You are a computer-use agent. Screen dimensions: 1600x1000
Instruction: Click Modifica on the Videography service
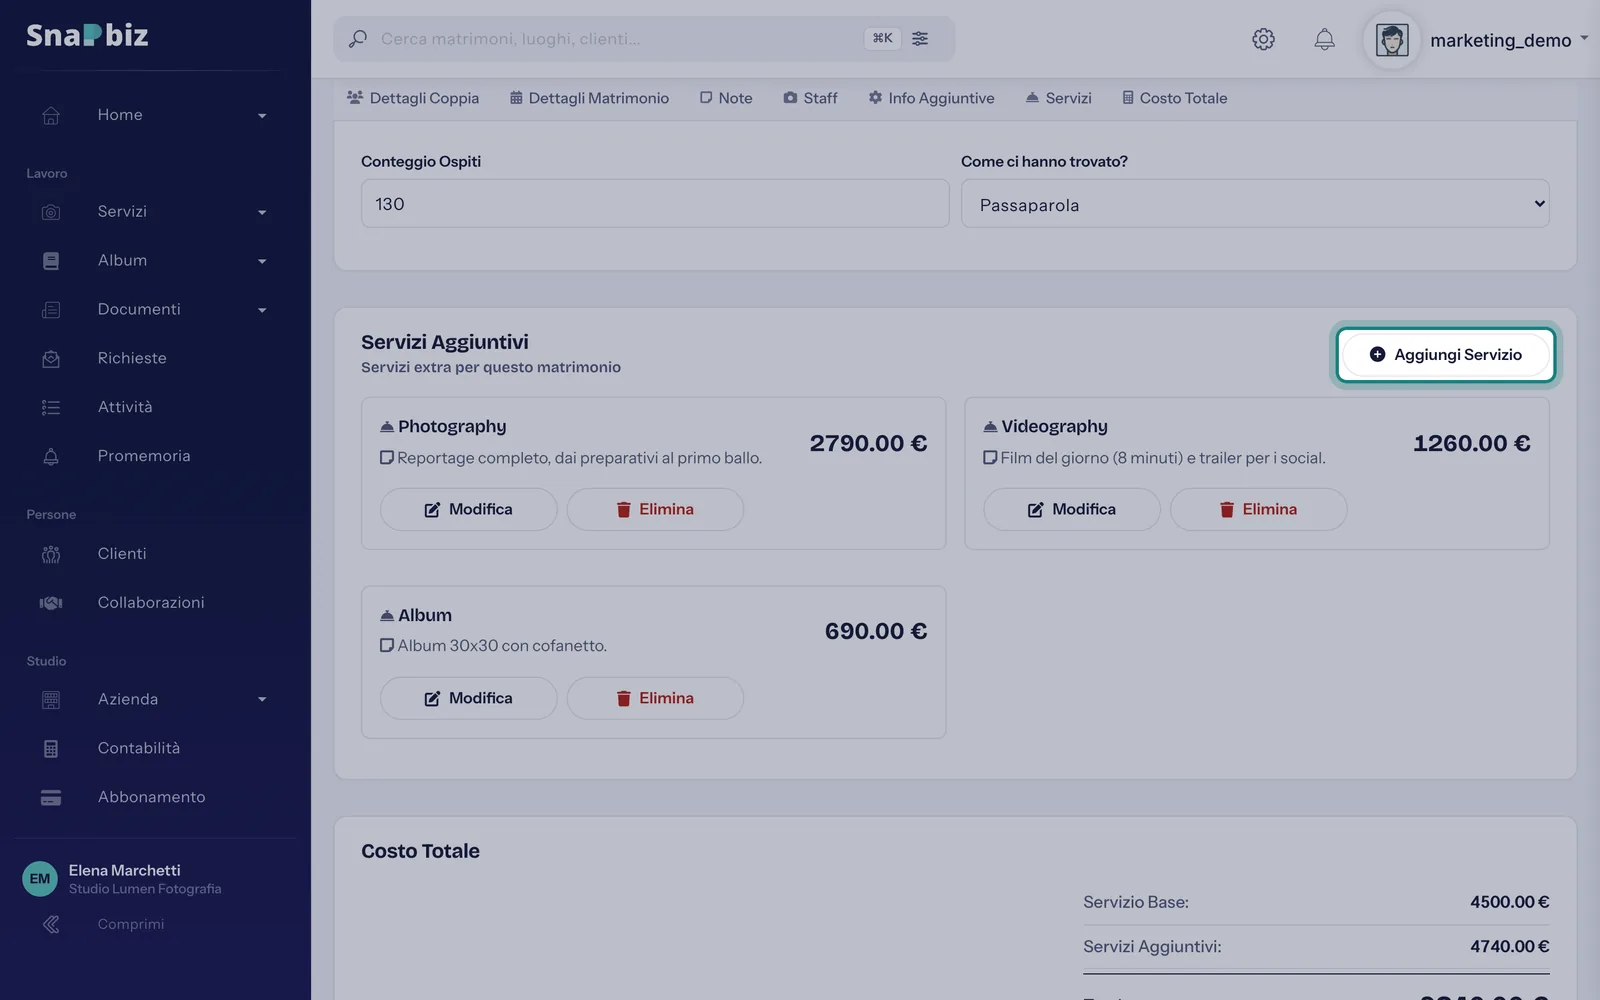pos(1072,509)
